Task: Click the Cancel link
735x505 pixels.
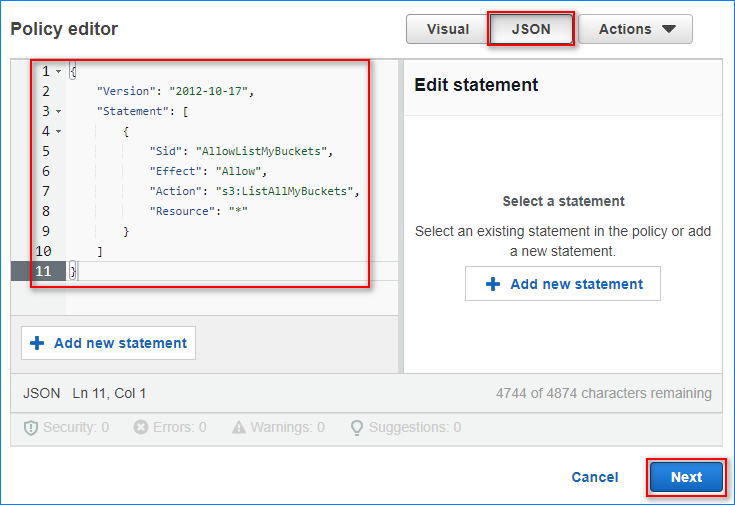Action: [594, 477]
